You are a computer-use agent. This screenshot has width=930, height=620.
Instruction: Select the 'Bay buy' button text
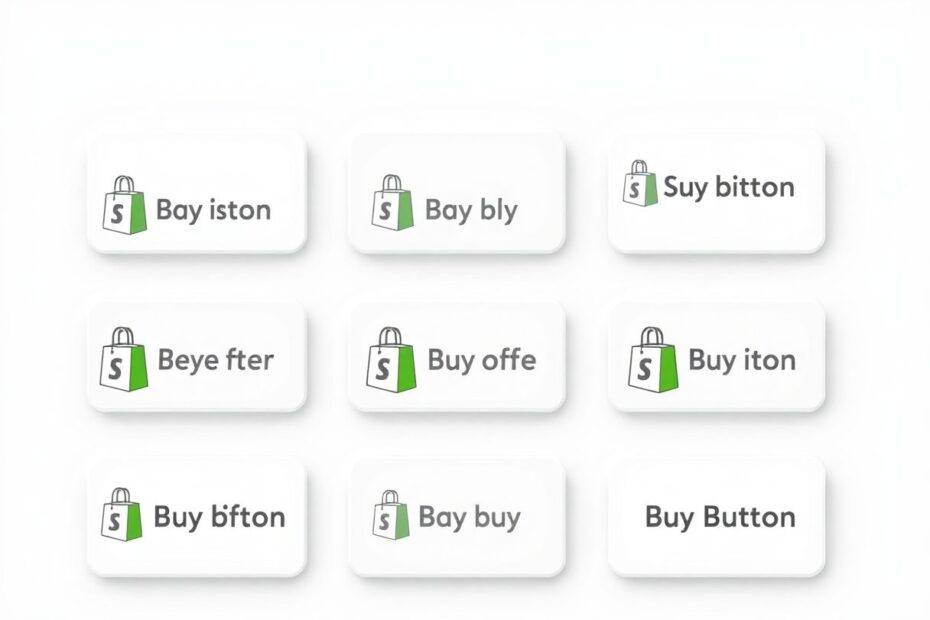tap(469, 517)
